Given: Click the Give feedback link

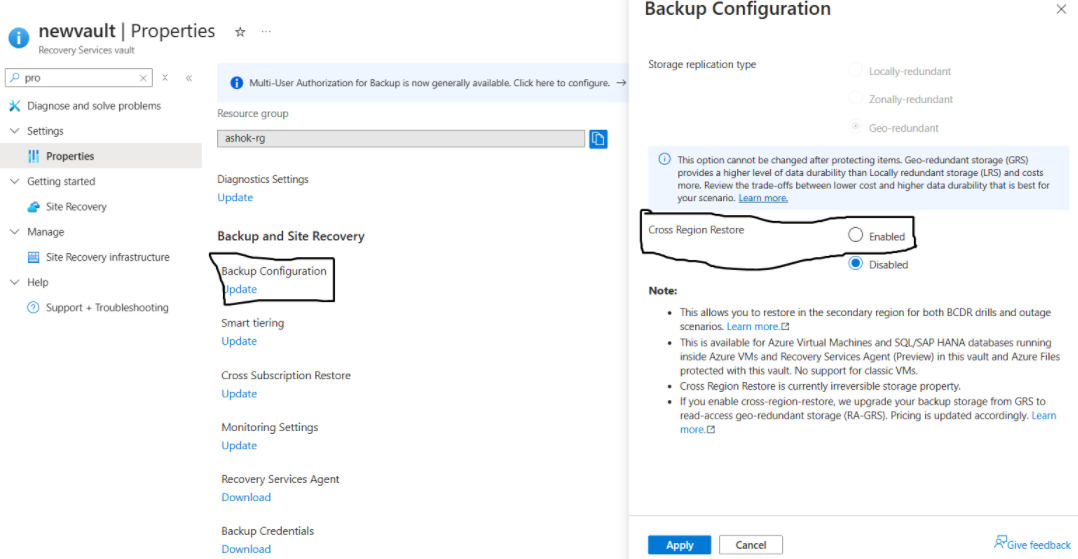Looking at the screenshot, I should [1038, 545].
